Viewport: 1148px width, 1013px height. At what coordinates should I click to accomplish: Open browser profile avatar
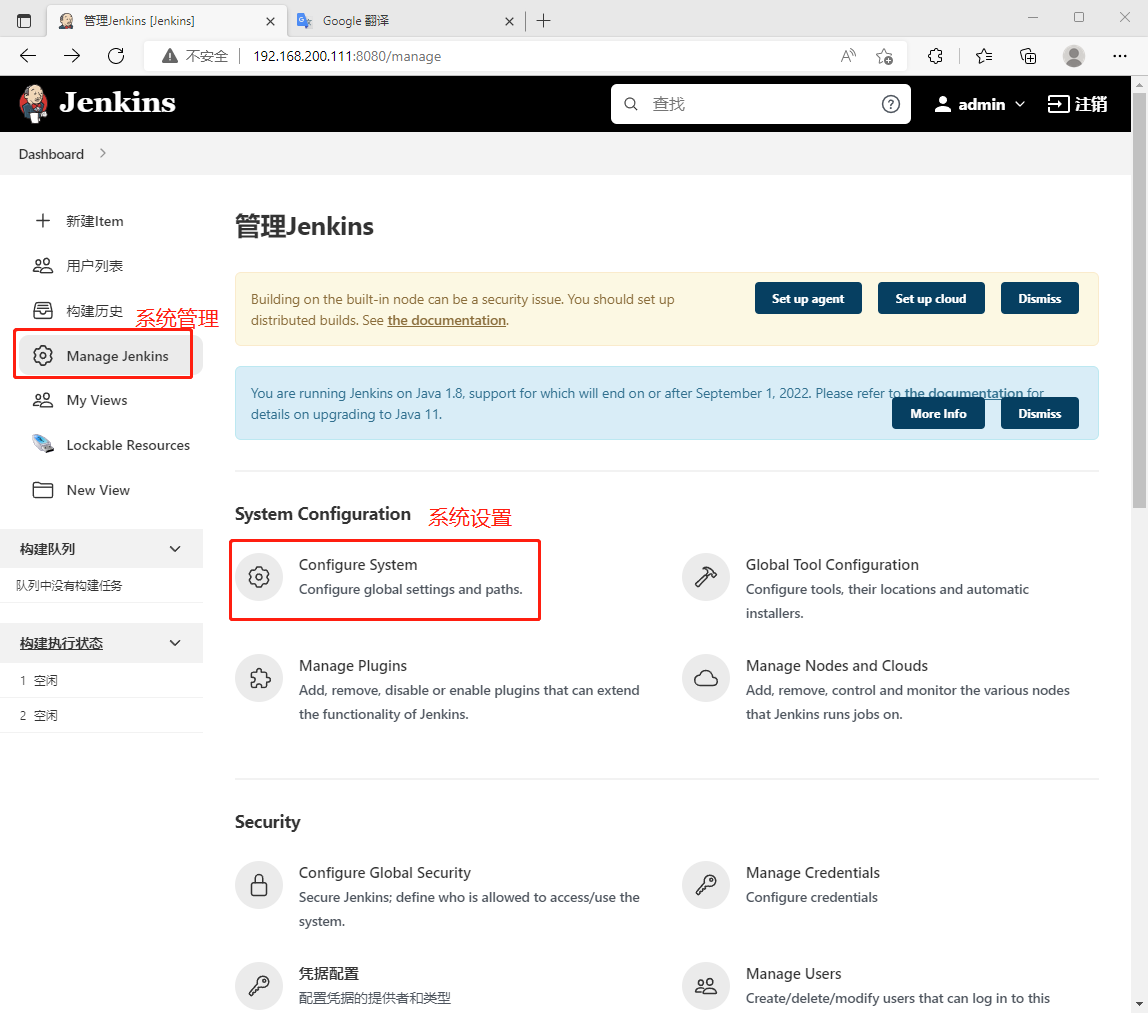click(x=1074, y=56)
